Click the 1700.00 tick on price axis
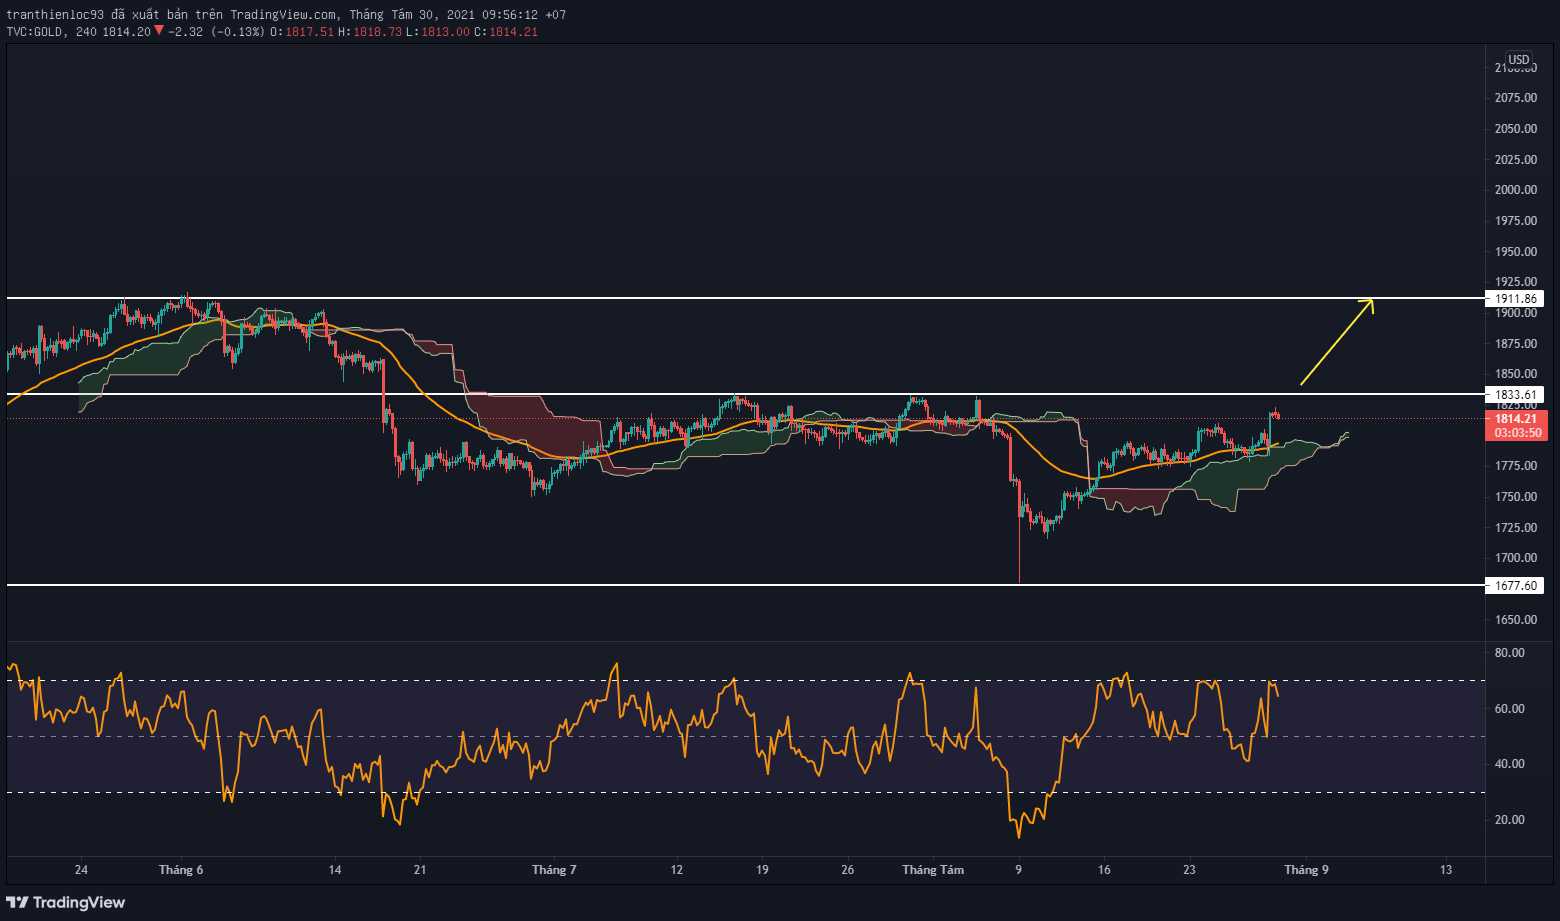1560x921 pixels. (x=1516, y=558)
